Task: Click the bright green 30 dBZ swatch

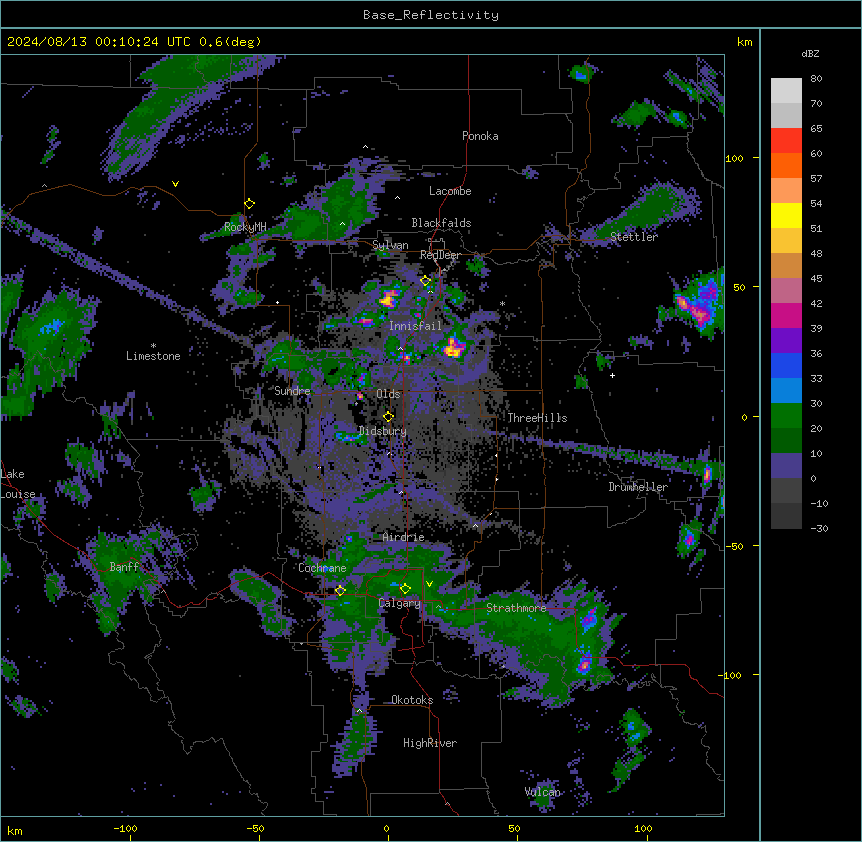Action: pyautogui.click(x=786, y=416)
